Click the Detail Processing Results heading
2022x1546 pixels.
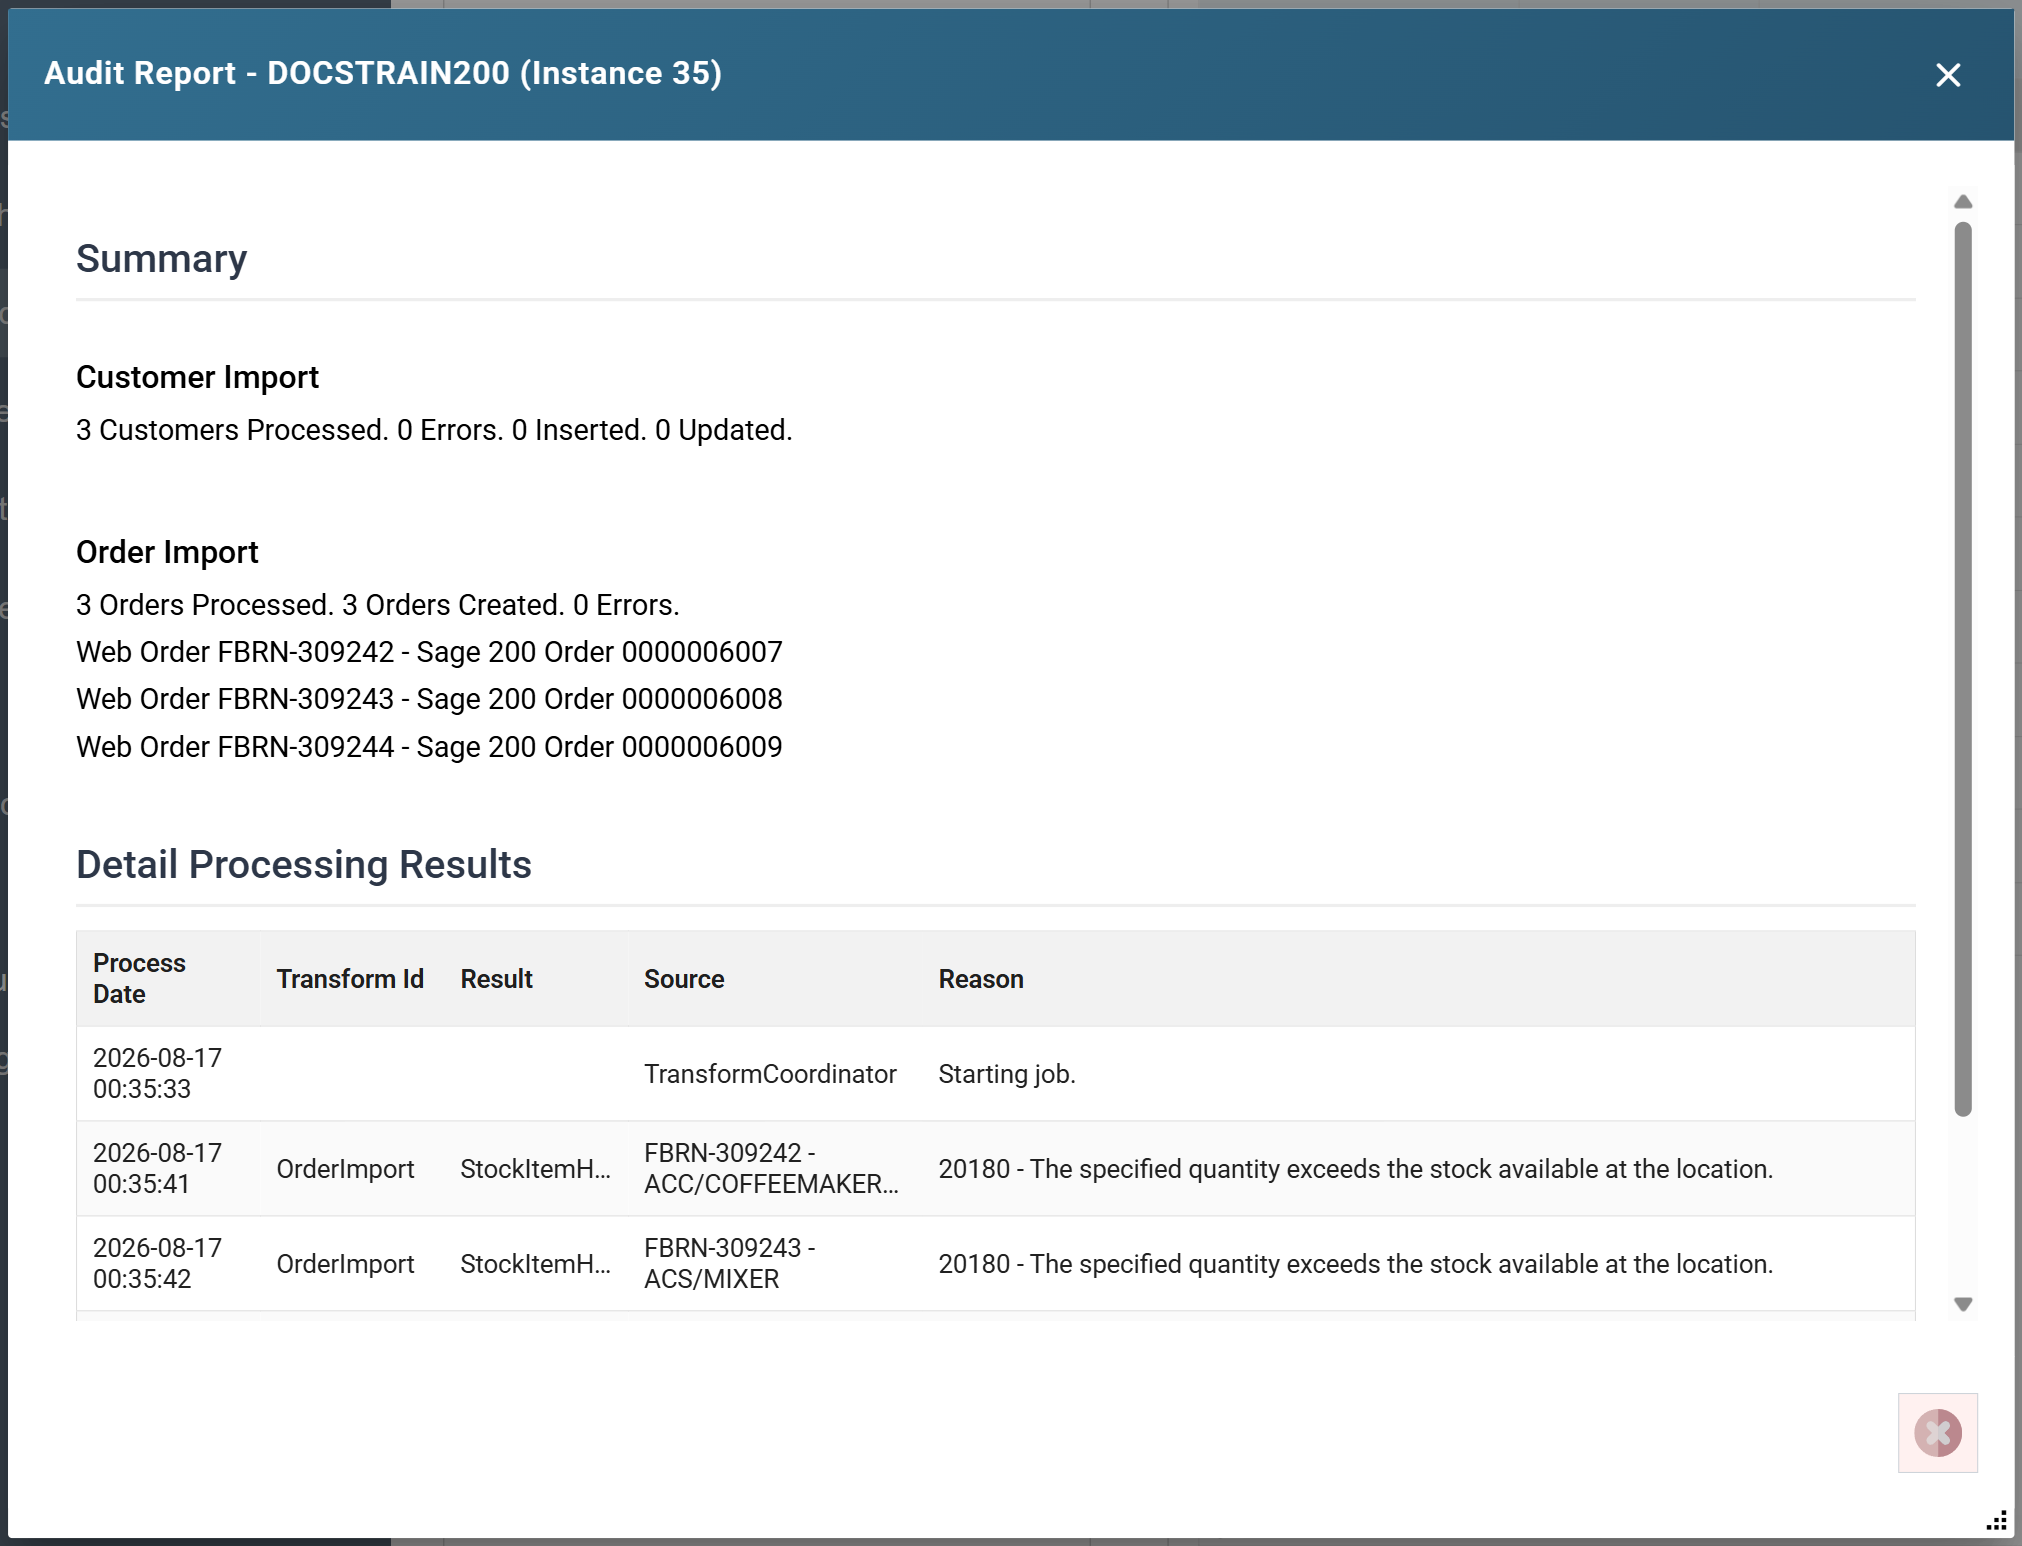[304, 865]
